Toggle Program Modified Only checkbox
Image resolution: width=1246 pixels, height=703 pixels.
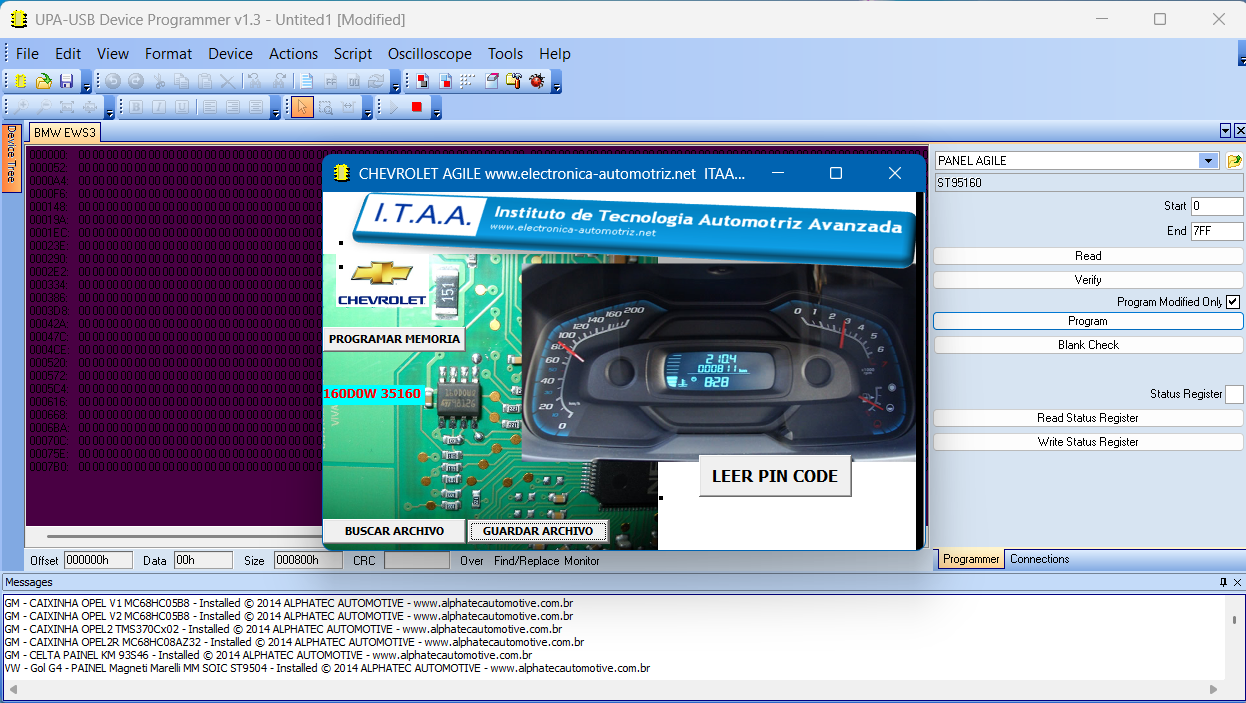click(x=1233, y=302)
